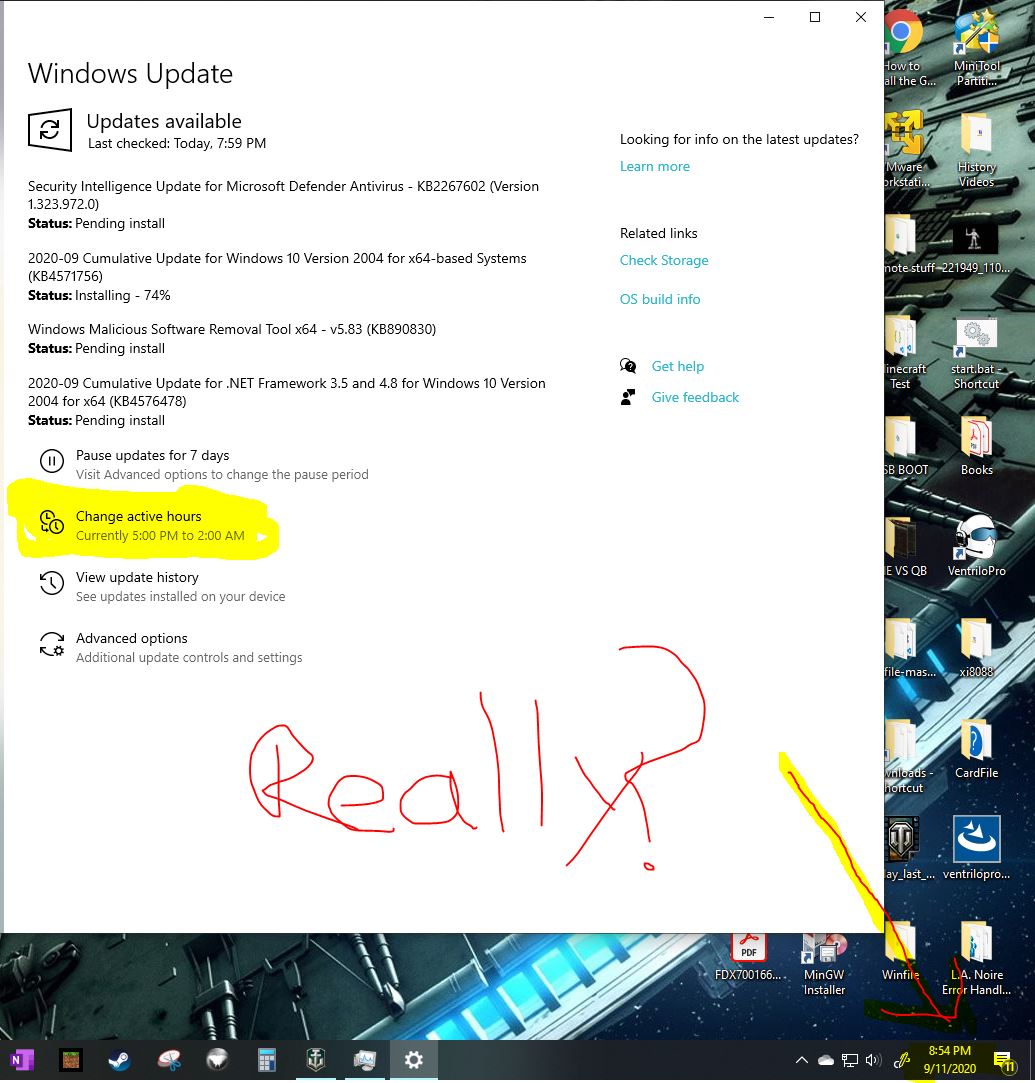
Task: Open View update history
Action: pyautogui.click(x=162, y=586)
